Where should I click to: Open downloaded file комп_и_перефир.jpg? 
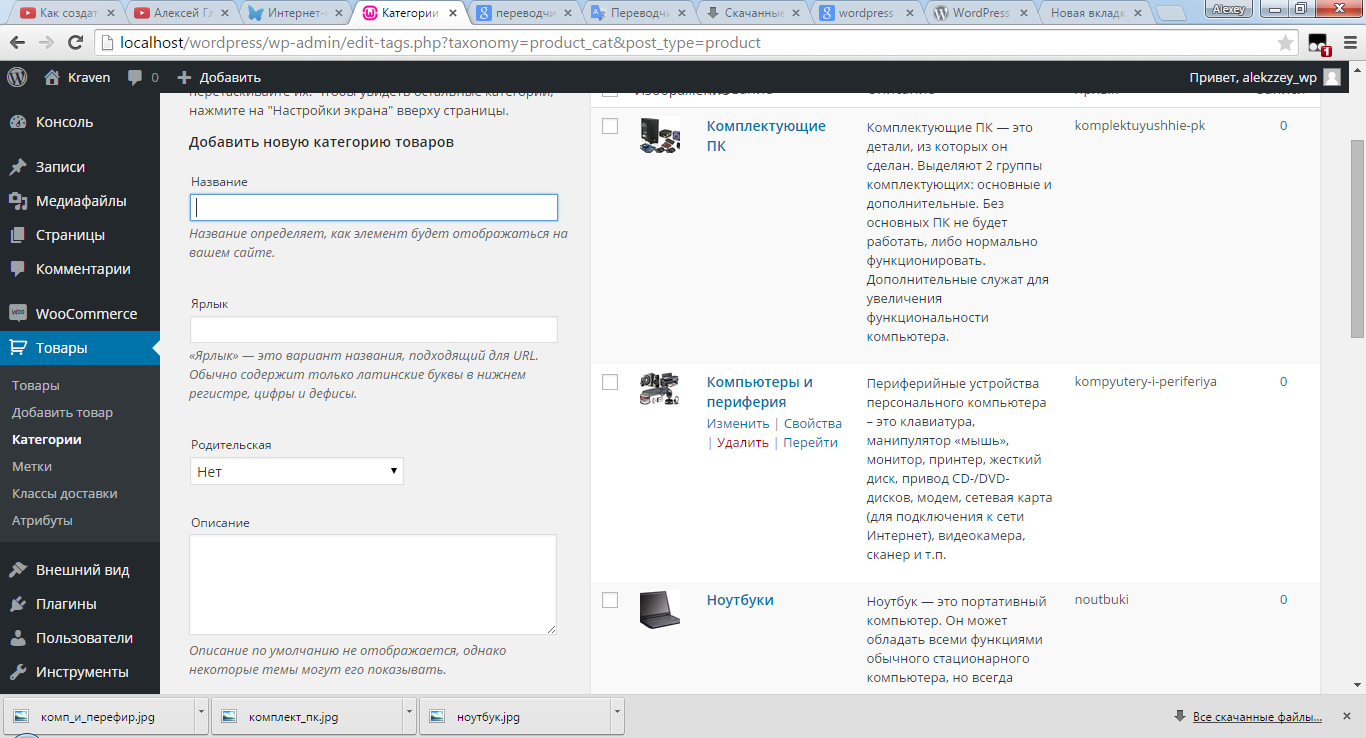click(x=98, y=717)
